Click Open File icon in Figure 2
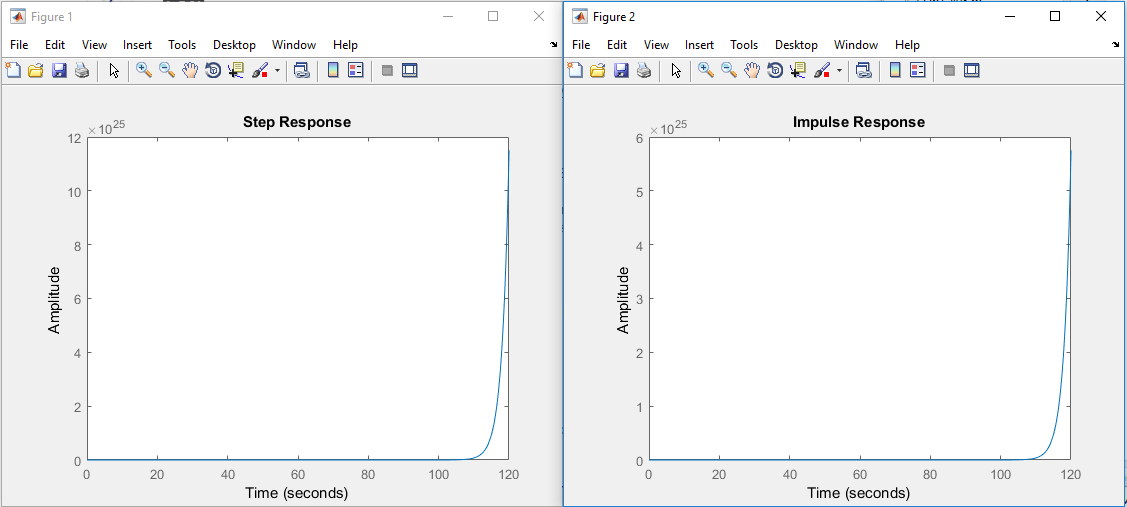The image size is (1127, 507). click(x=598, y=70)
